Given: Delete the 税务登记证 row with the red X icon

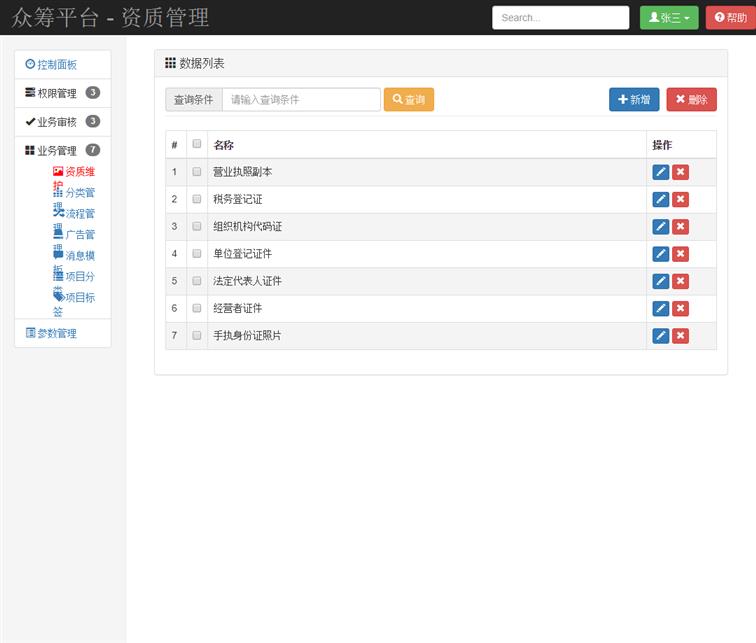Looking at the screenshot, I should tap(680, 199).
